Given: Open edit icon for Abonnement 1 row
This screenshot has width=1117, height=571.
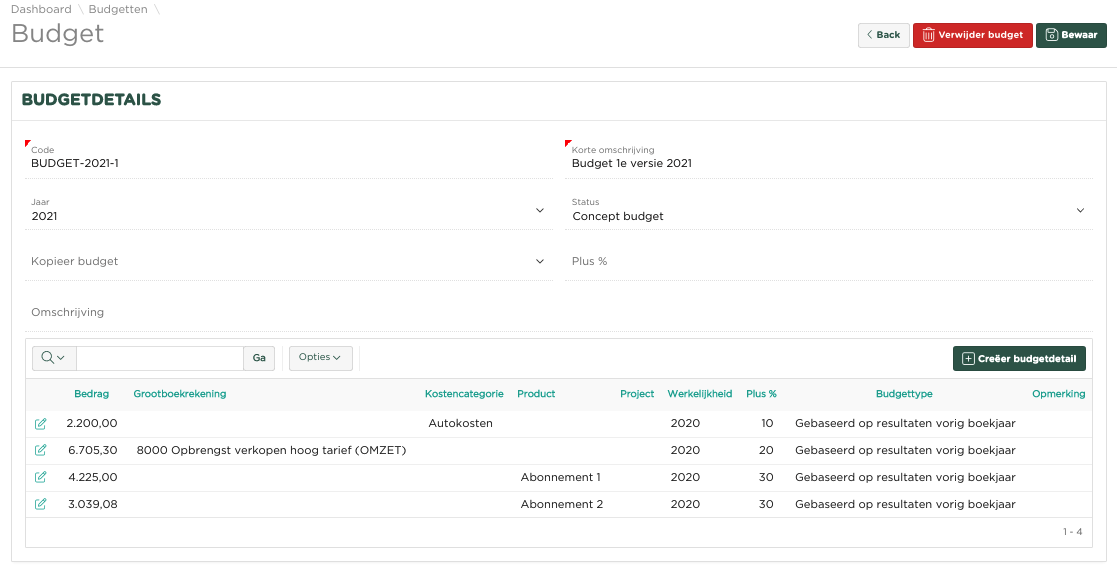Looking at the screenshot, I should pos(40,478).
